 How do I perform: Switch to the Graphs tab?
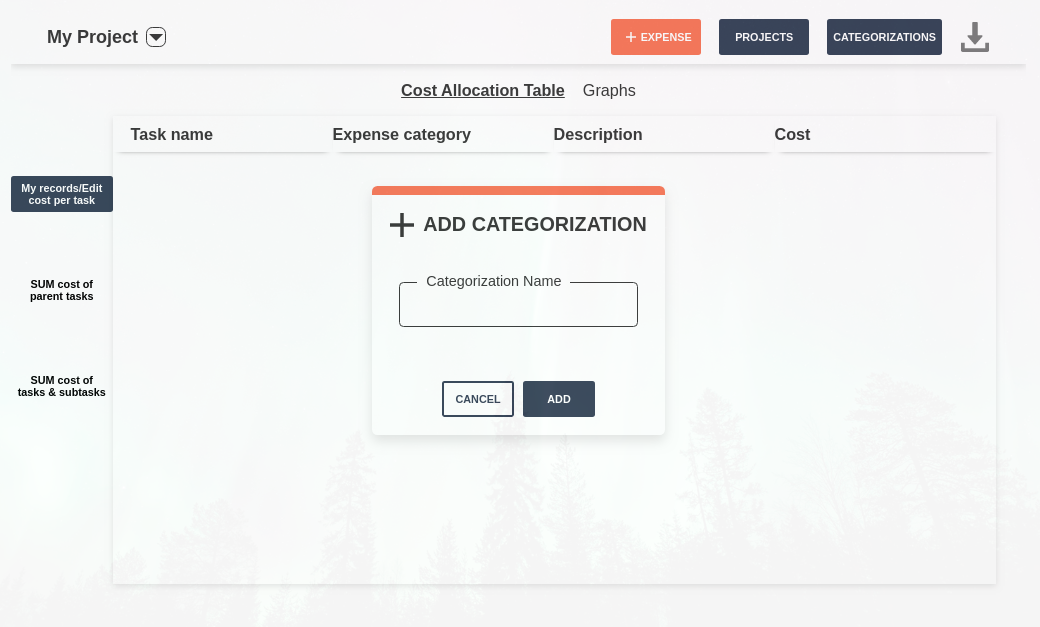point(609,90)
